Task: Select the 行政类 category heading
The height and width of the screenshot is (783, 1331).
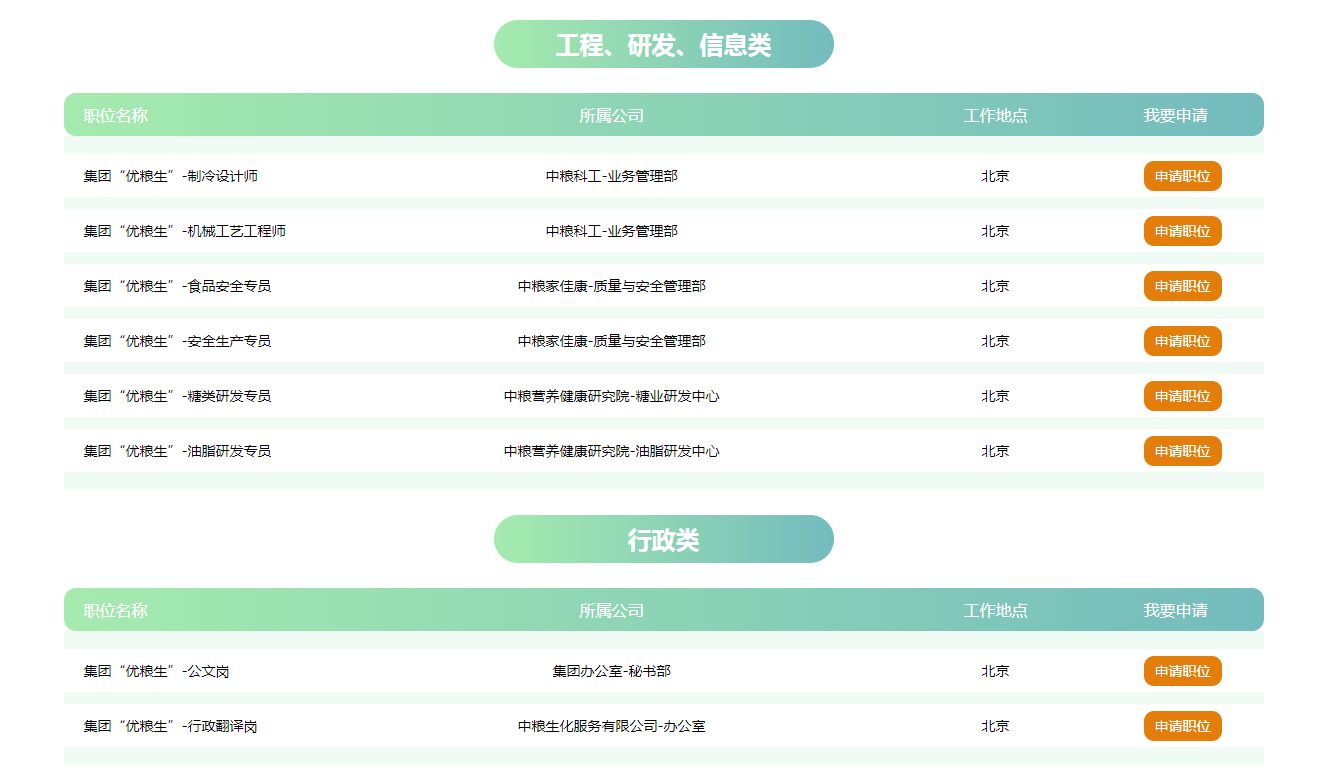Action: 664,539
